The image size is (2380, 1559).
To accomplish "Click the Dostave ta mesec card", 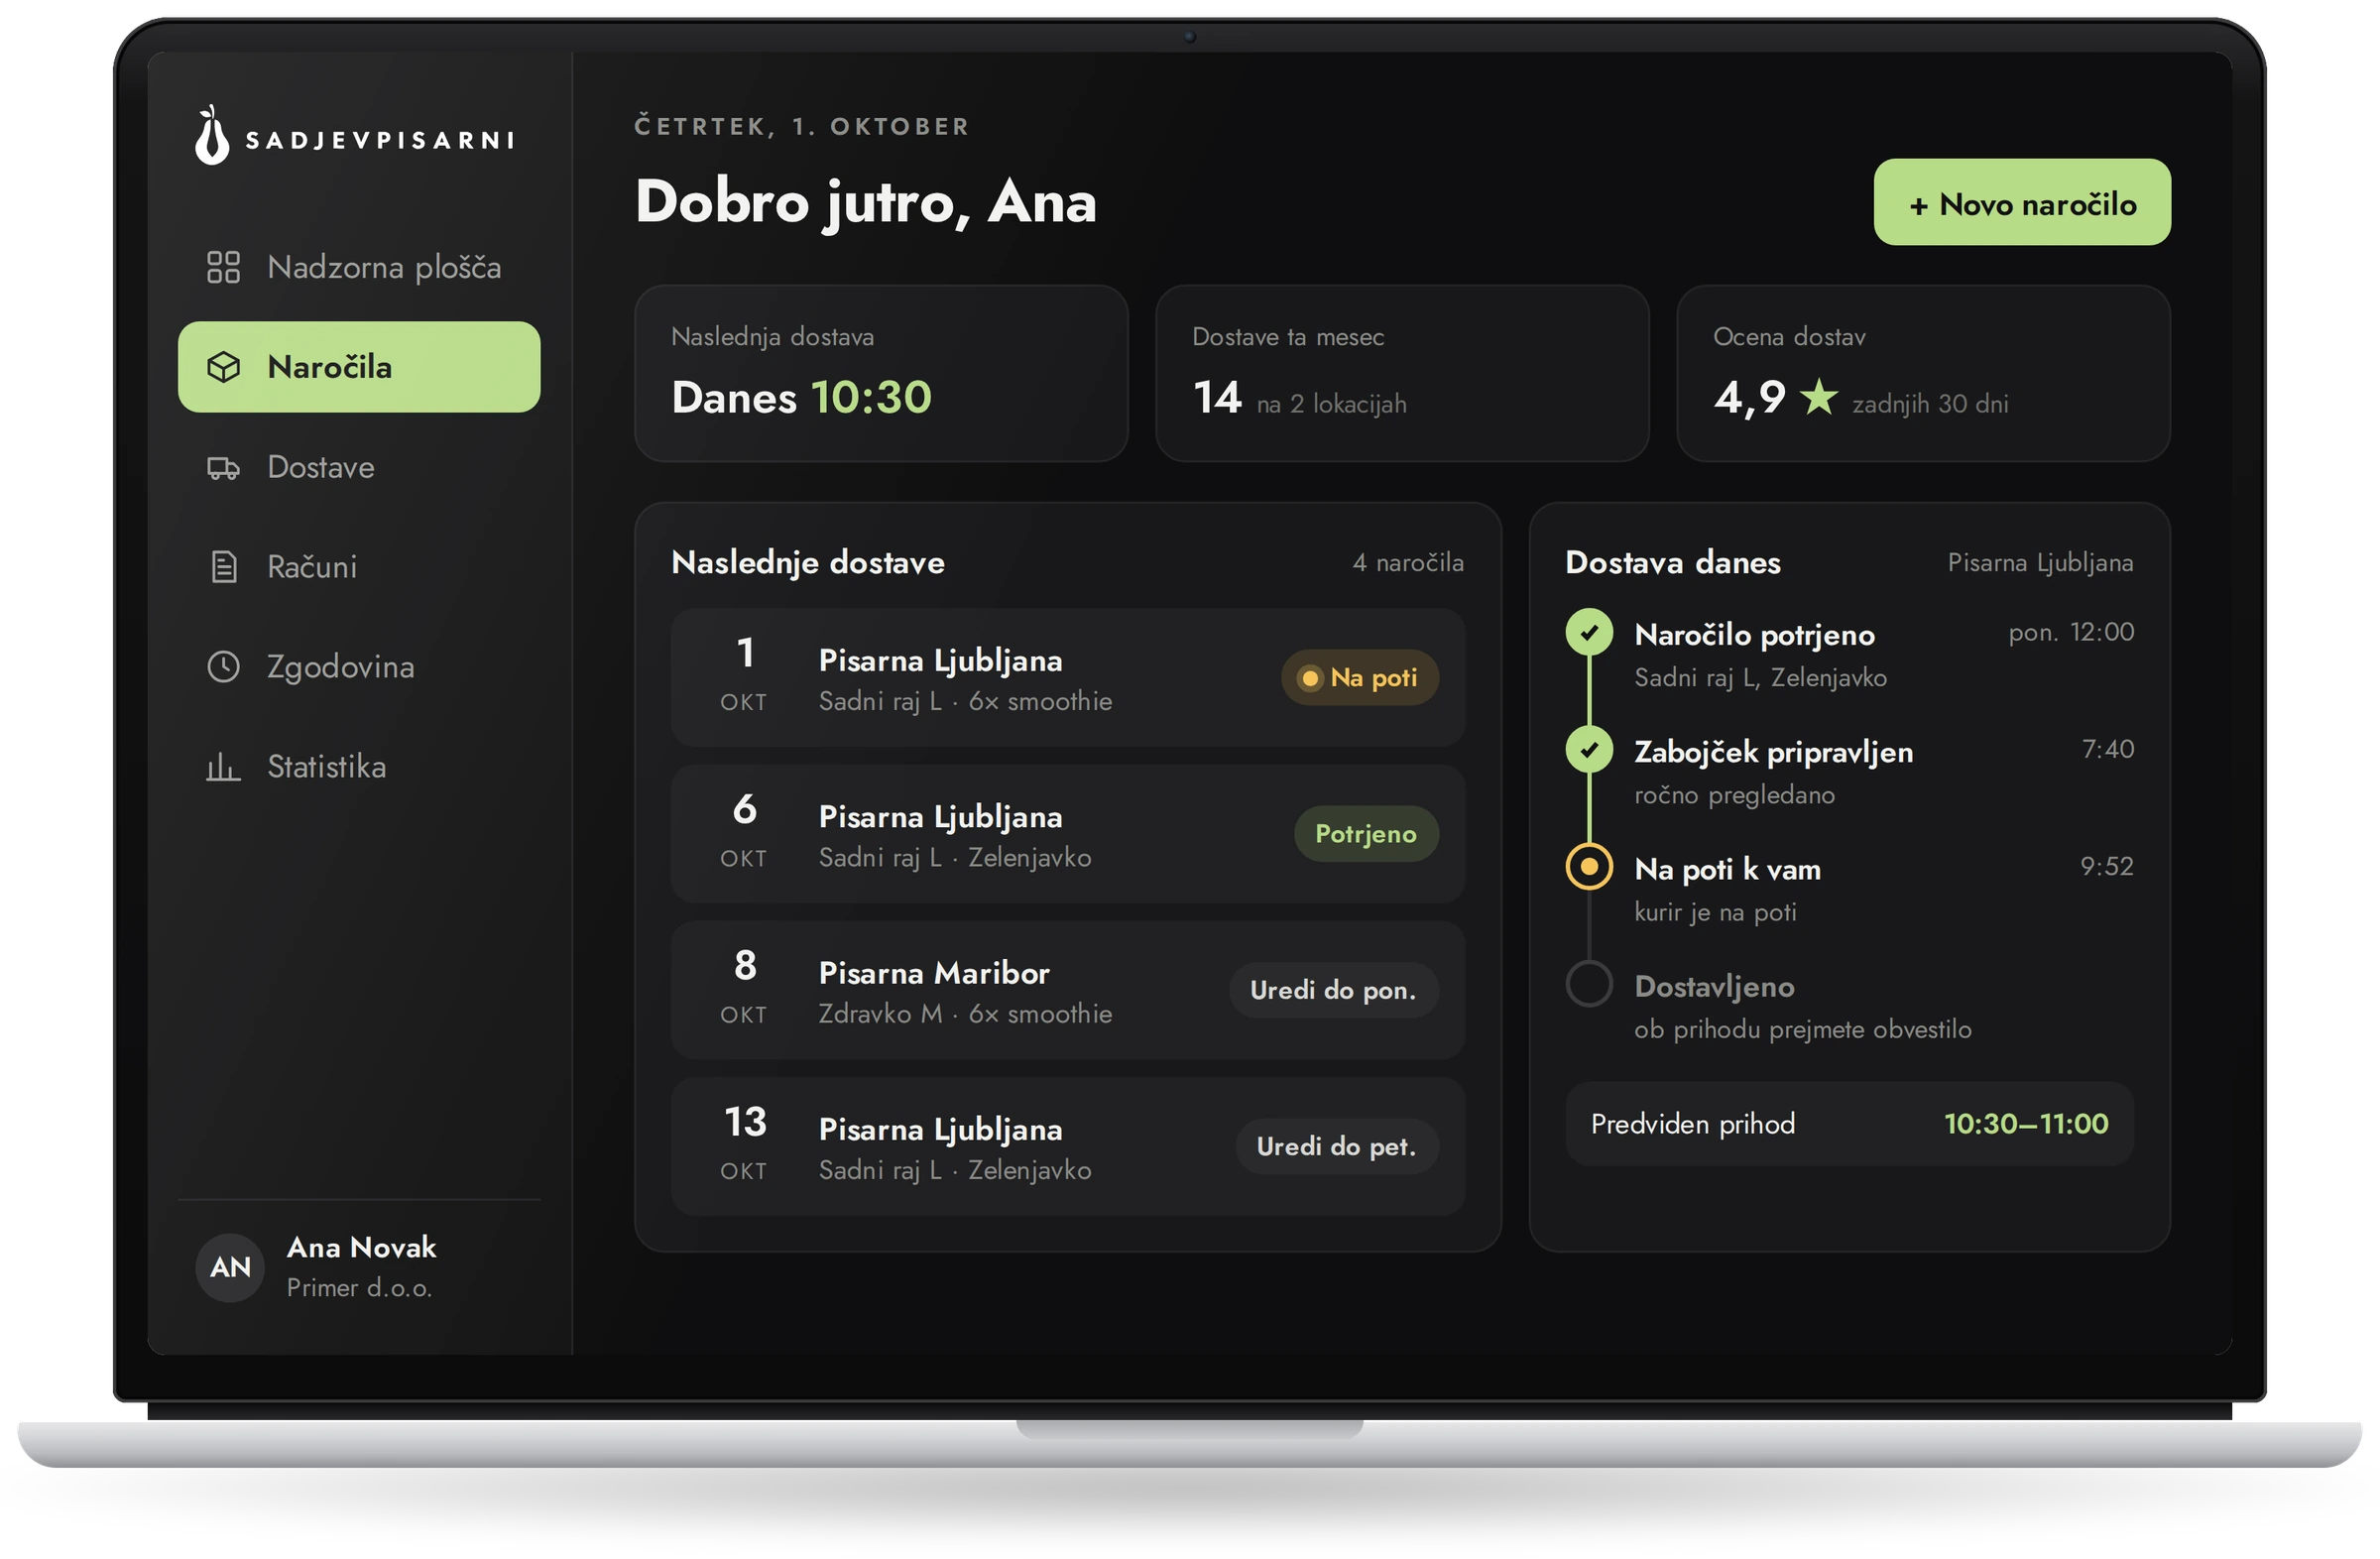I will [x=1402, y=373].
